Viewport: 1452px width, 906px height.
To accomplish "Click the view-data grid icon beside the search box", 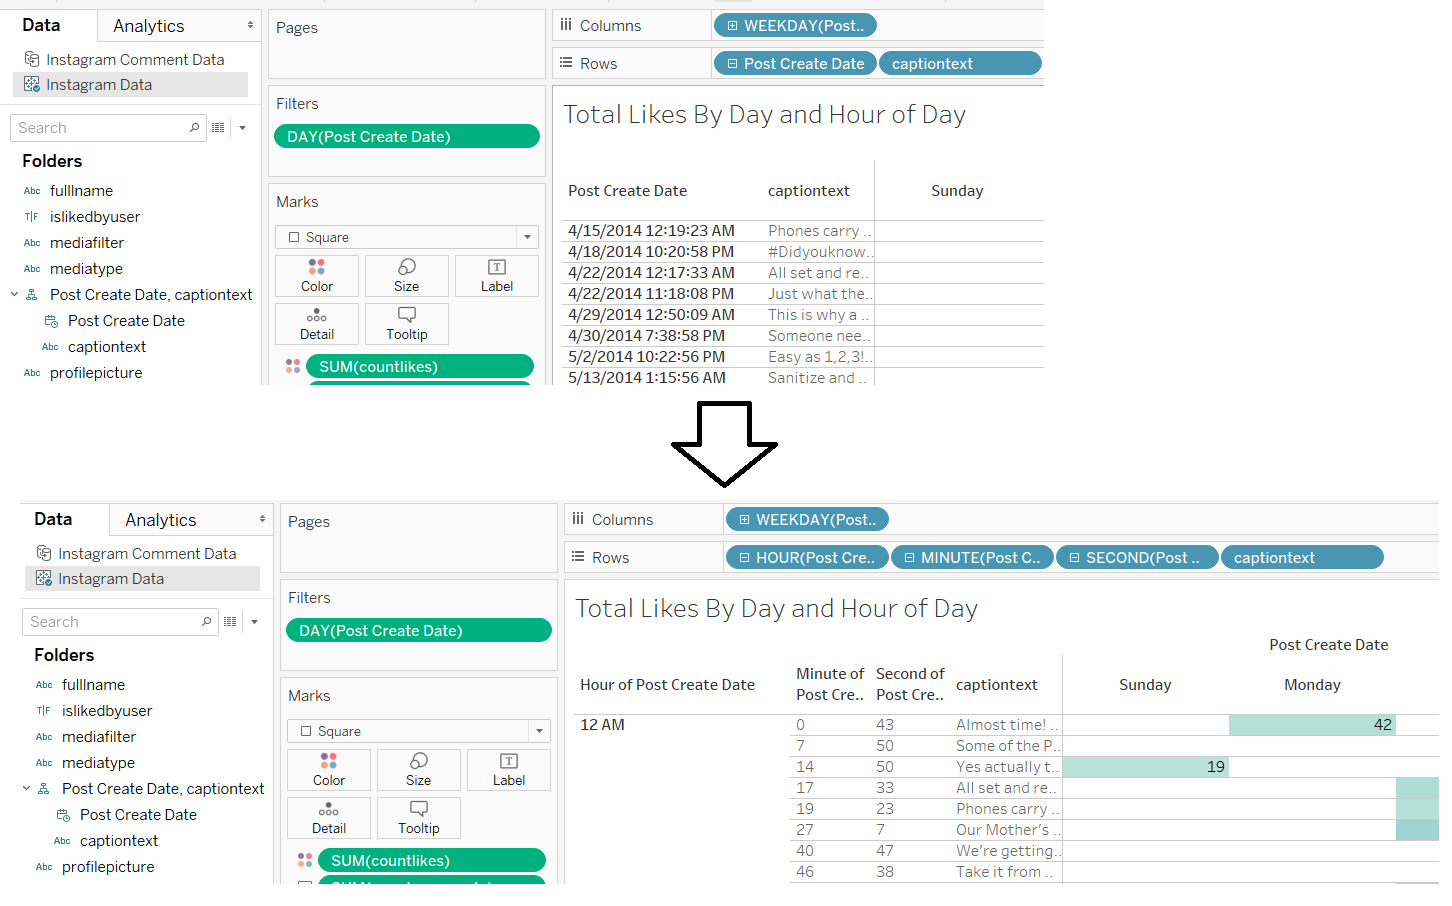I will point(218,127).
